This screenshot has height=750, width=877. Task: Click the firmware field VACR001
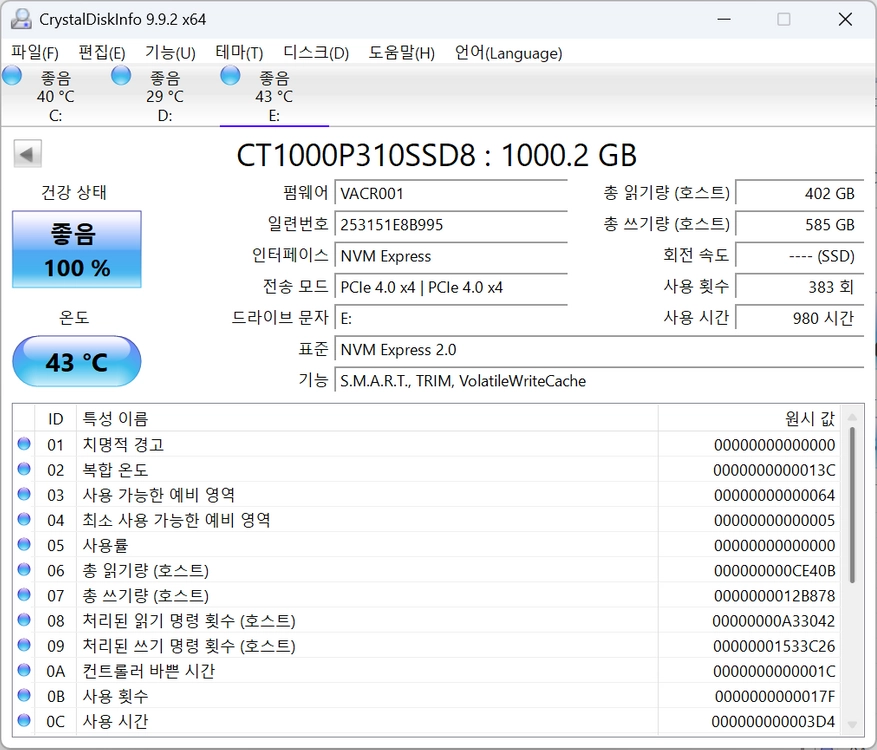451,194
